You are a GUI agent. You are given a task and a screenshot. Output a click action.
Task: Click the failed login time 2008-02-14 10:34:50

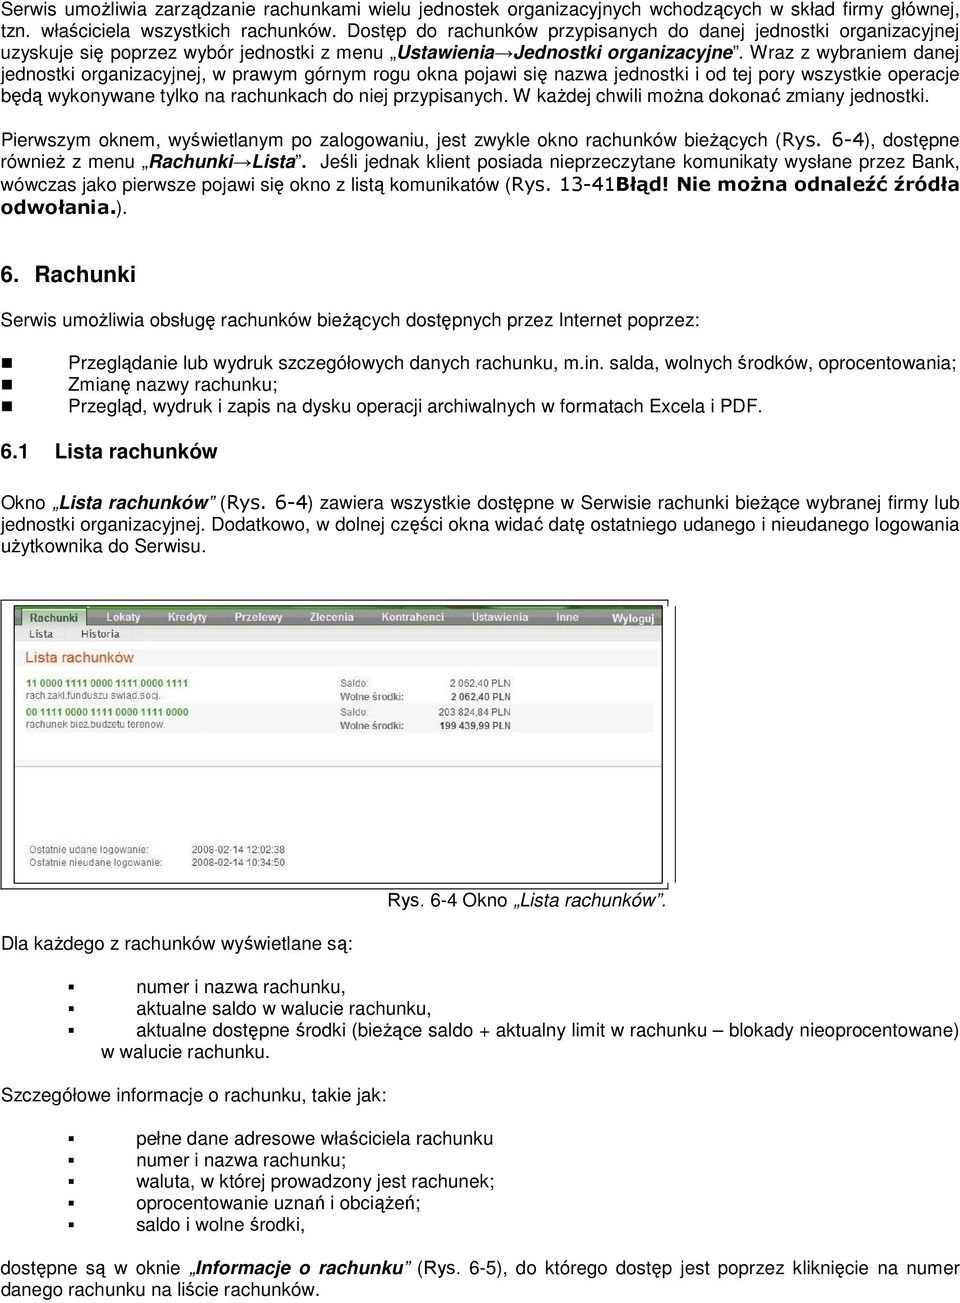click(x=238, y=862)
